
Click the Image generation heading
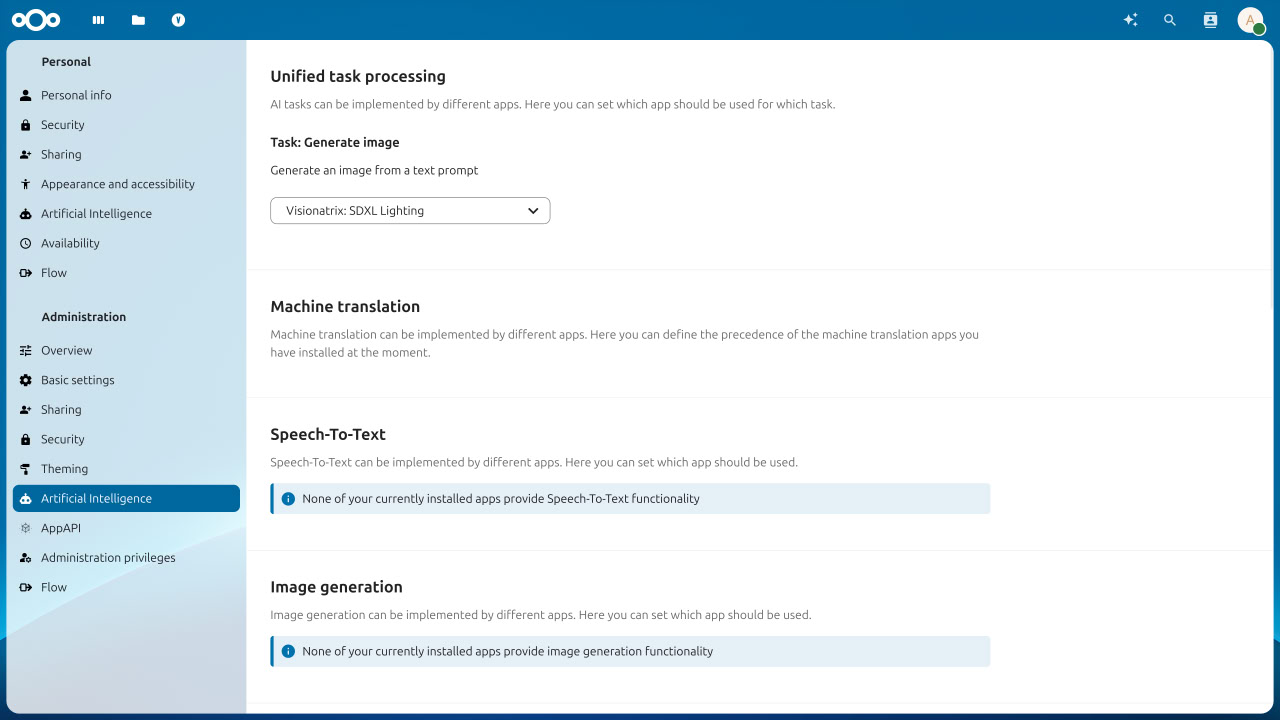(x=336, y=587)
